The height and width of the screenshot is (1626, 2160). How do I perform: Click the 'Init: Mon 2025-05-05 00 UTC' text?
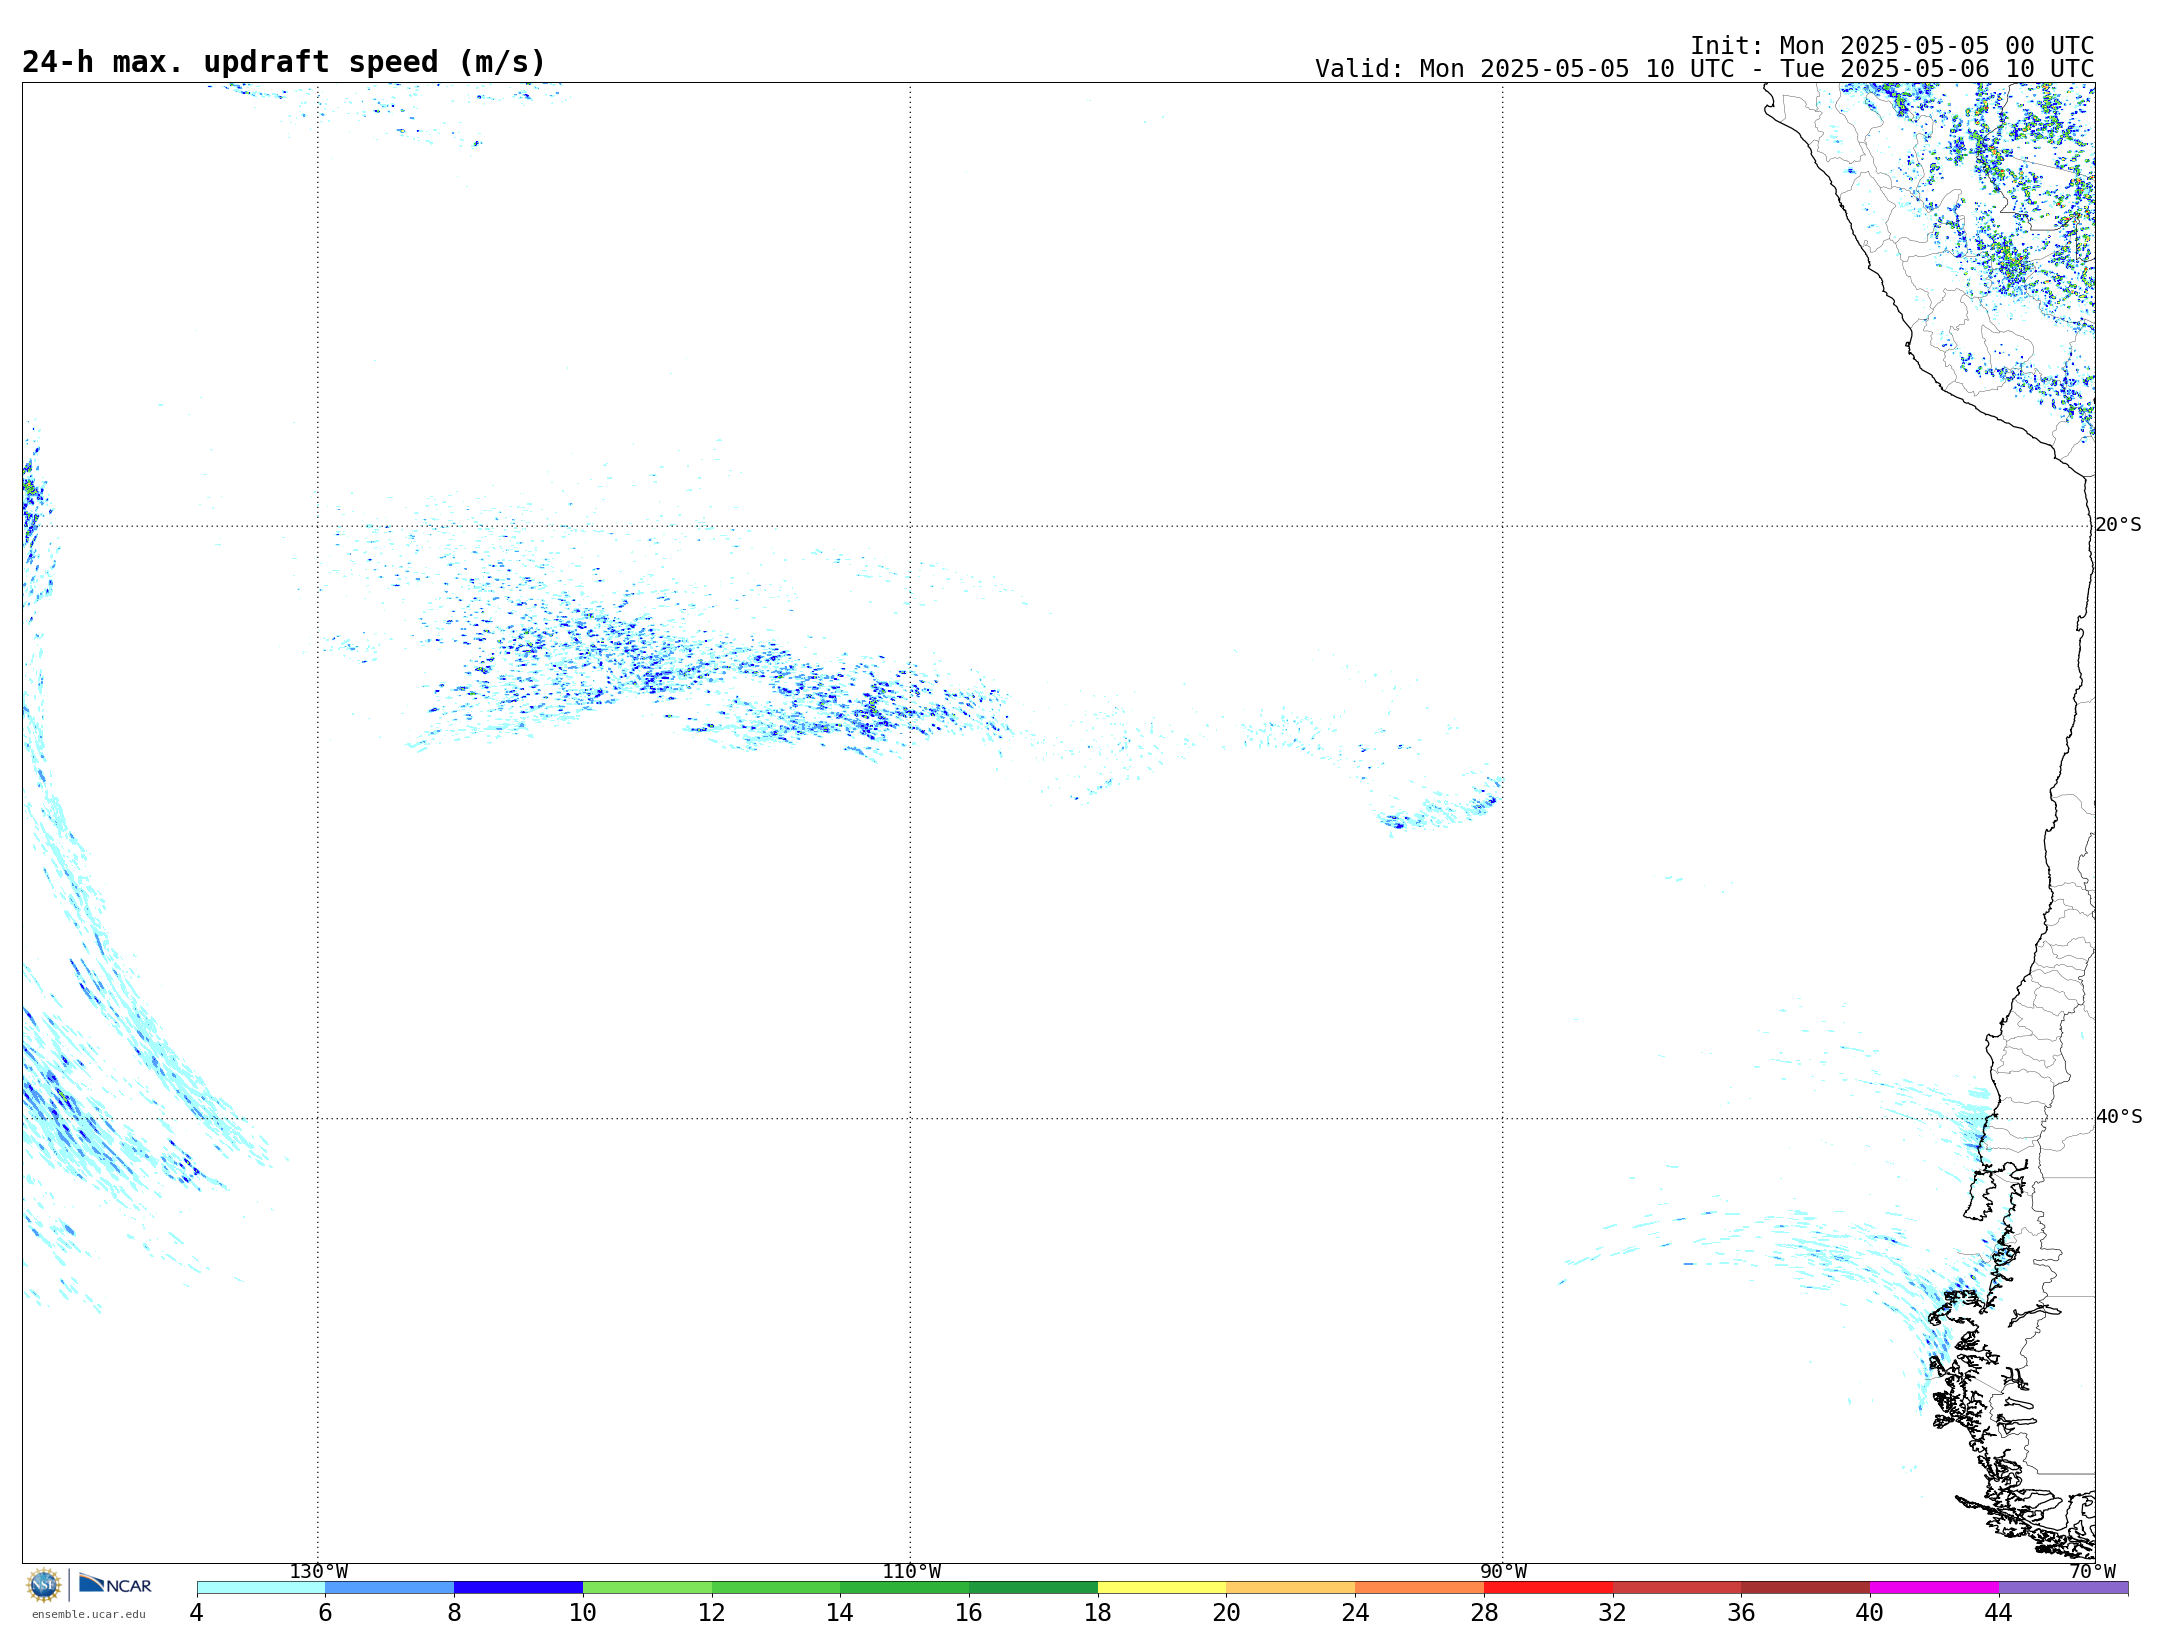click(x=1892, y=46)
